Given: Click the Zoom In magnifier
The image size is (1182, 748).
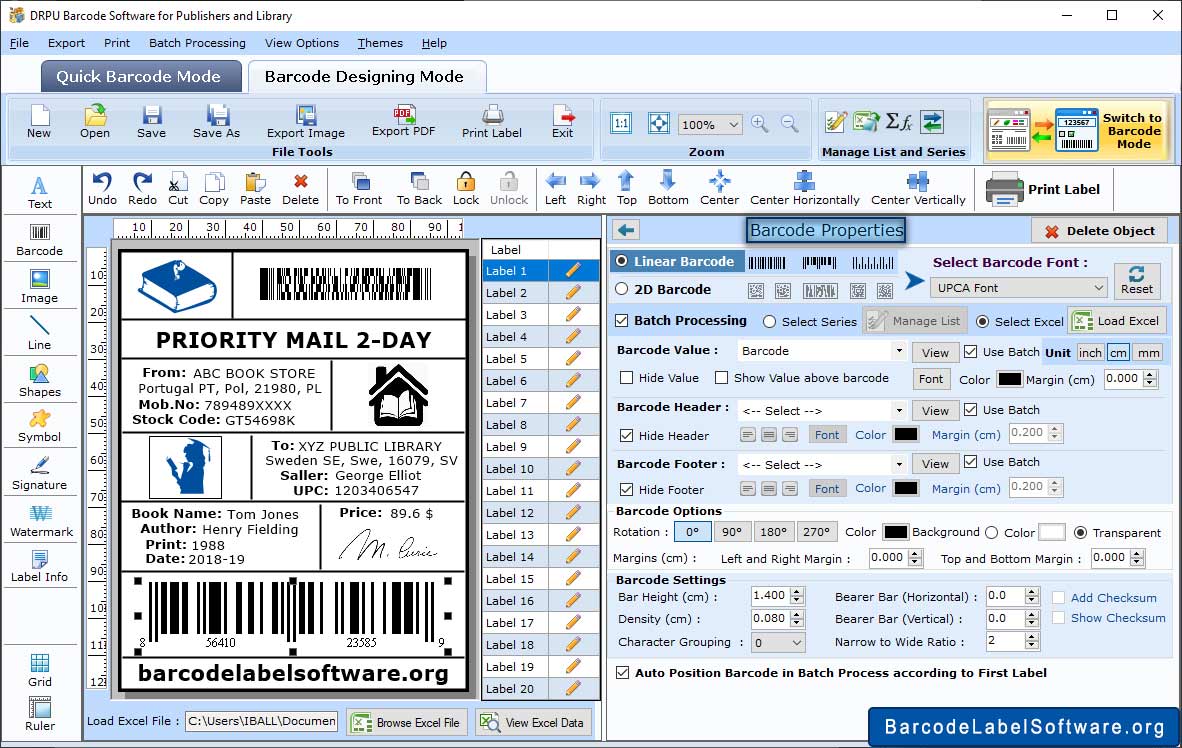Looking at the screenshot, I should (x=760, y=124).
